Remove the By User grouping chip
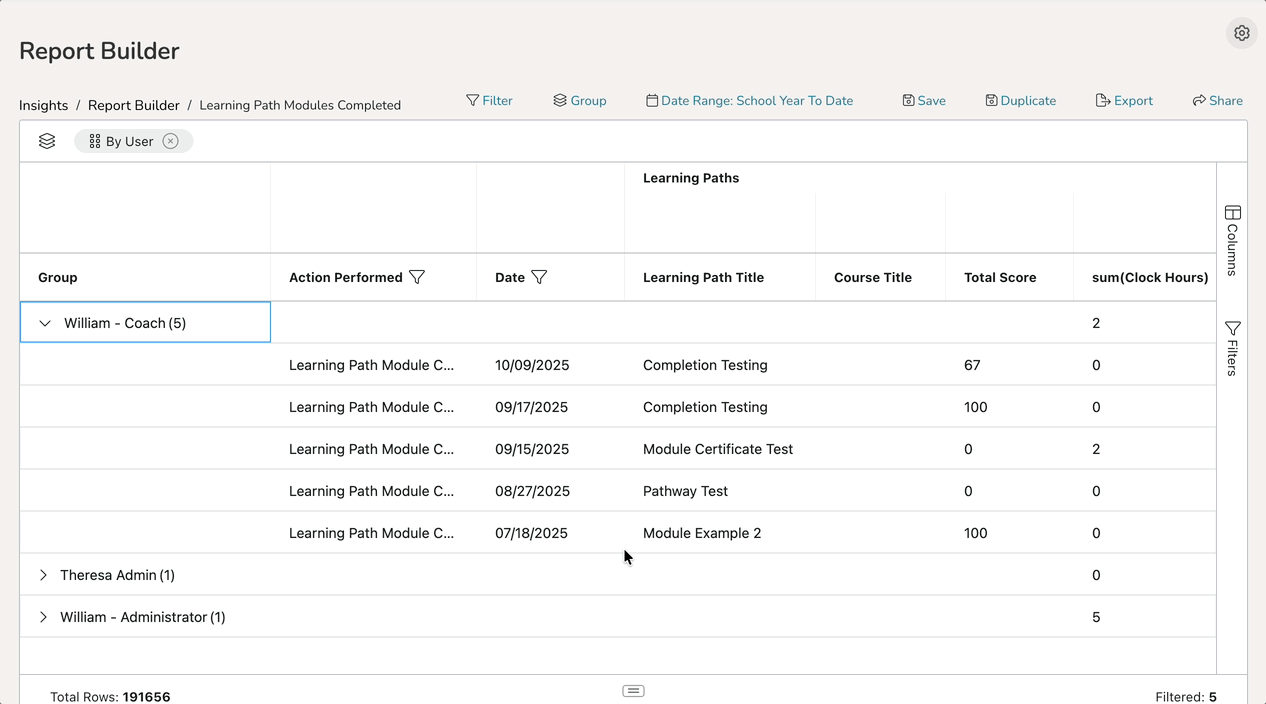This screenshot has height=704, width=1266. coord(171,141)
